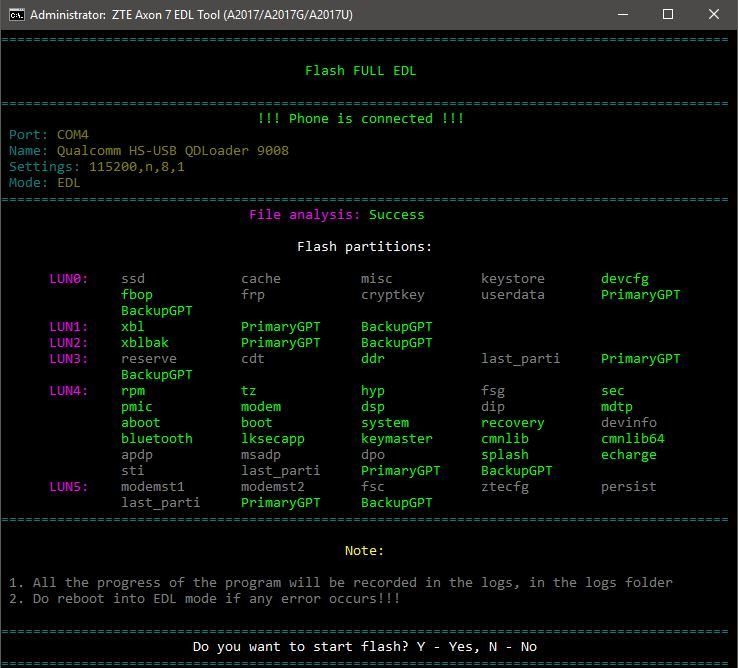Minimize the EDL Tool window
Viewport: 738px width, 668px height.
(x=623, y=15)
